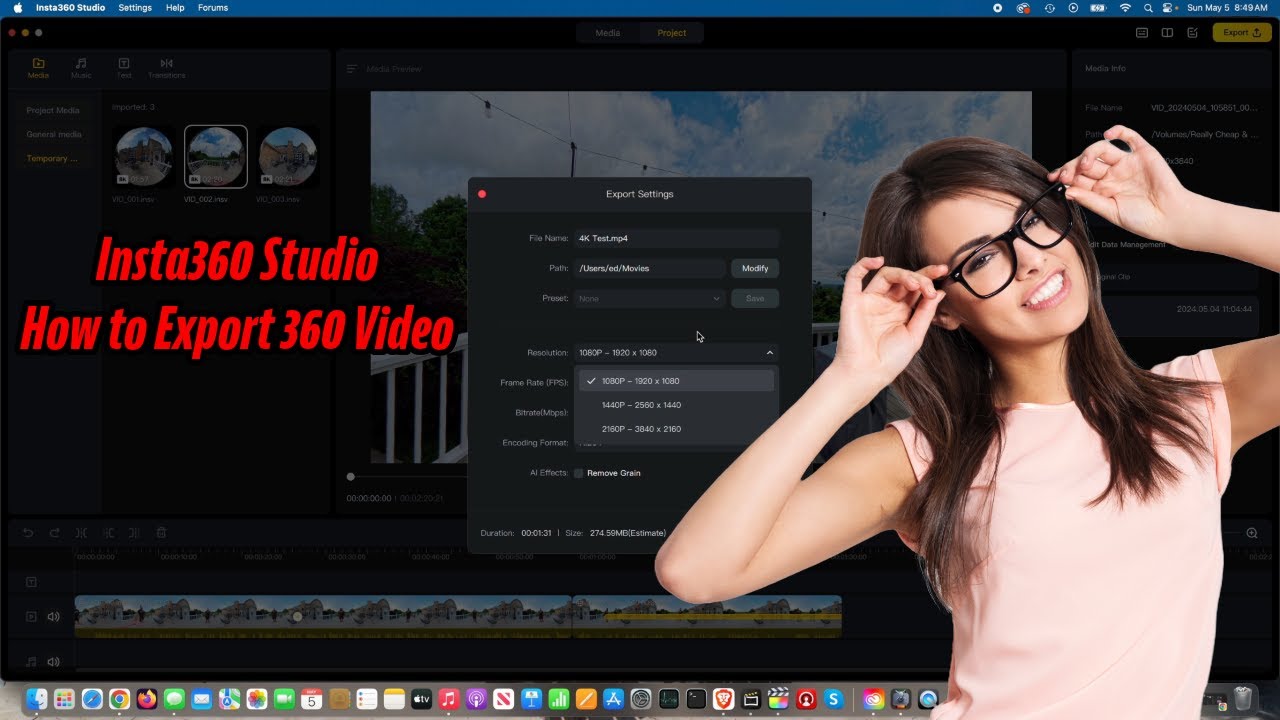Image resolution: width=1280 pixels, height=720 pixels.
Task: Open the Insta360 Studio menu
Action: pyautogui.click(x=69, y=7)
